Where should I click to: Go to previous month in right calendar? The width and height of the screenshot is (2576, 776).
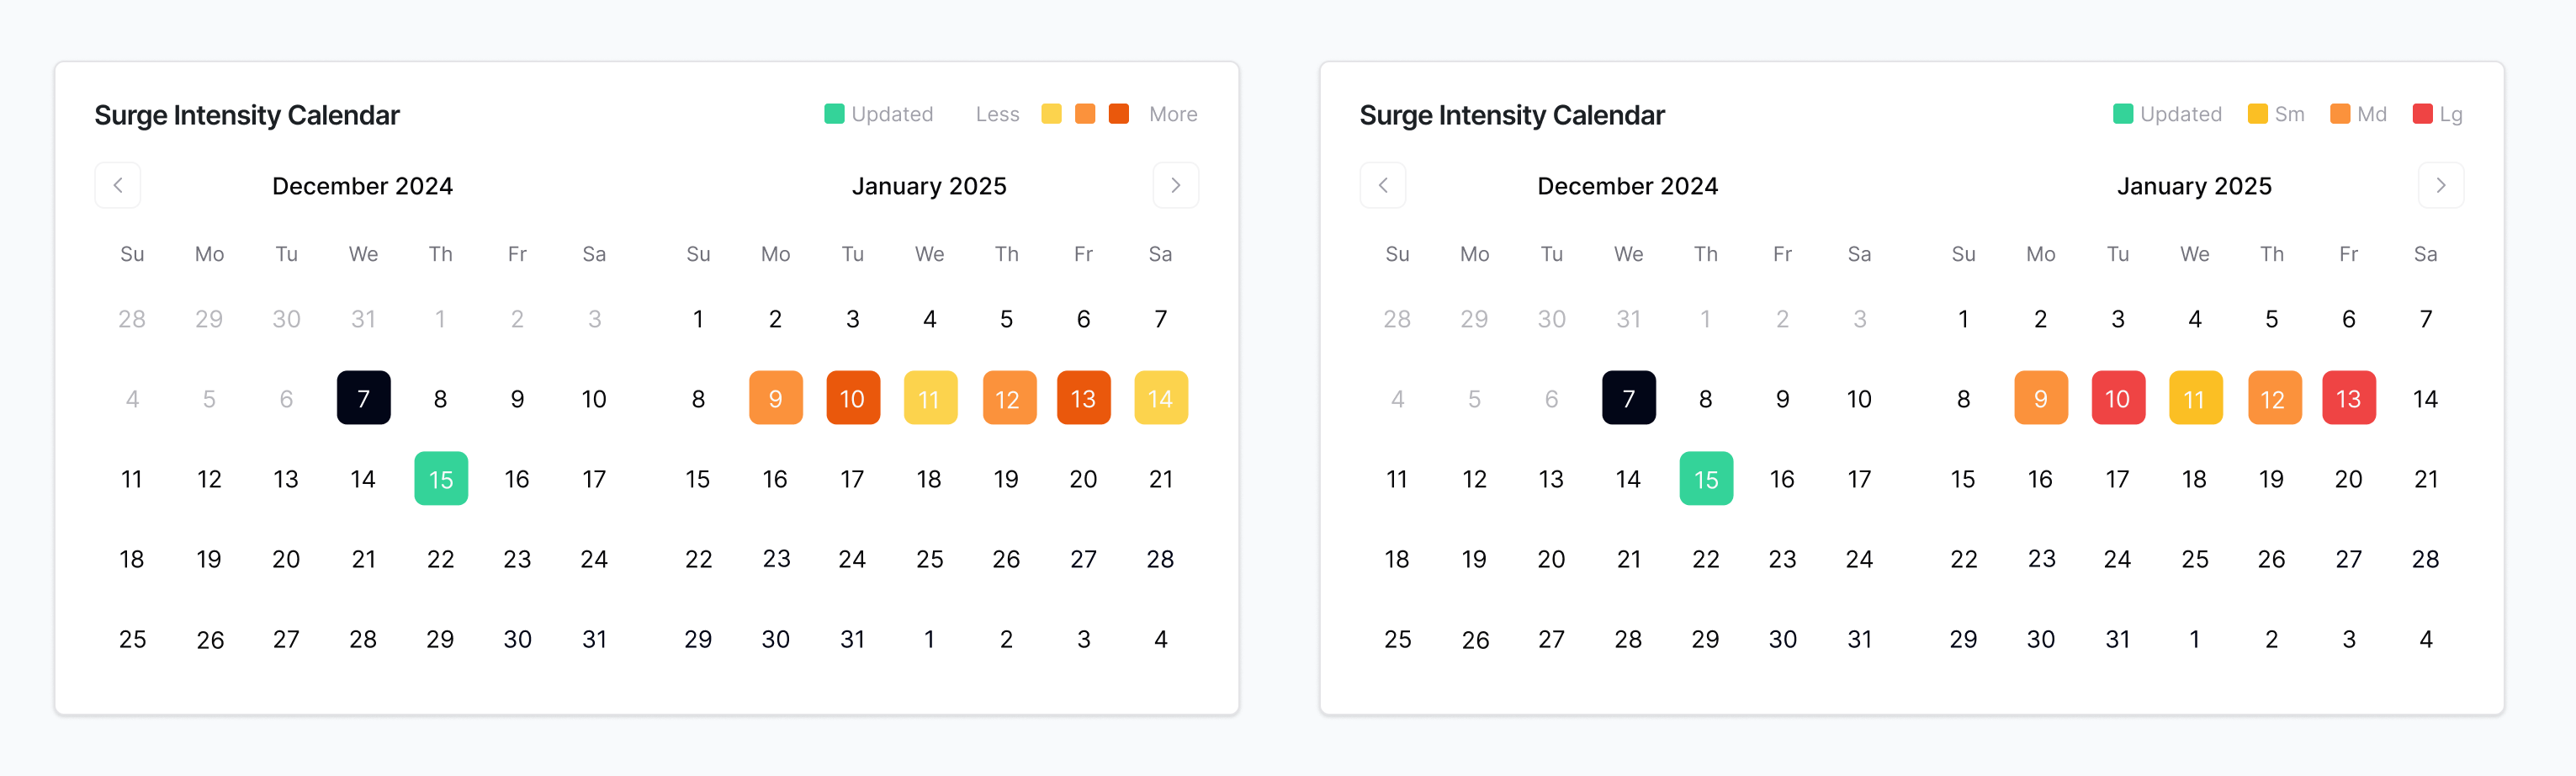click(1383, 185)
